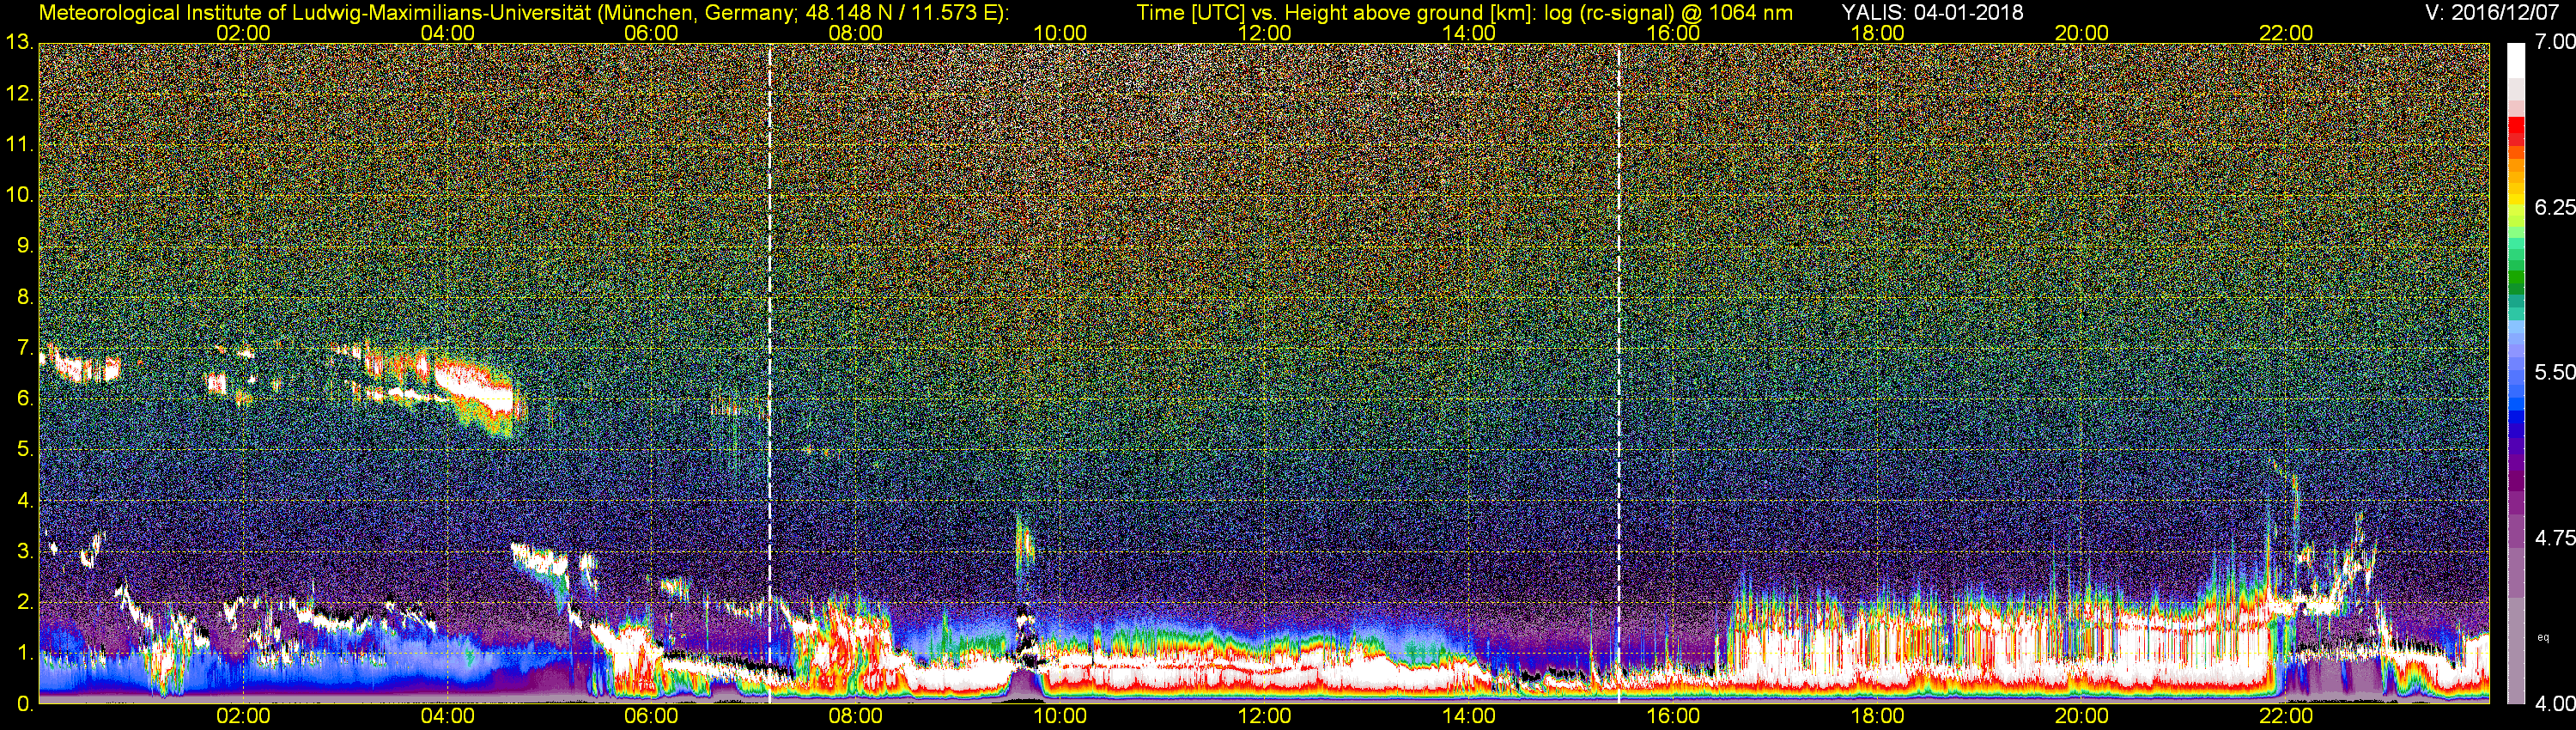Click the 16:00 label on the bottom time axis

(x=1673, y=716)
